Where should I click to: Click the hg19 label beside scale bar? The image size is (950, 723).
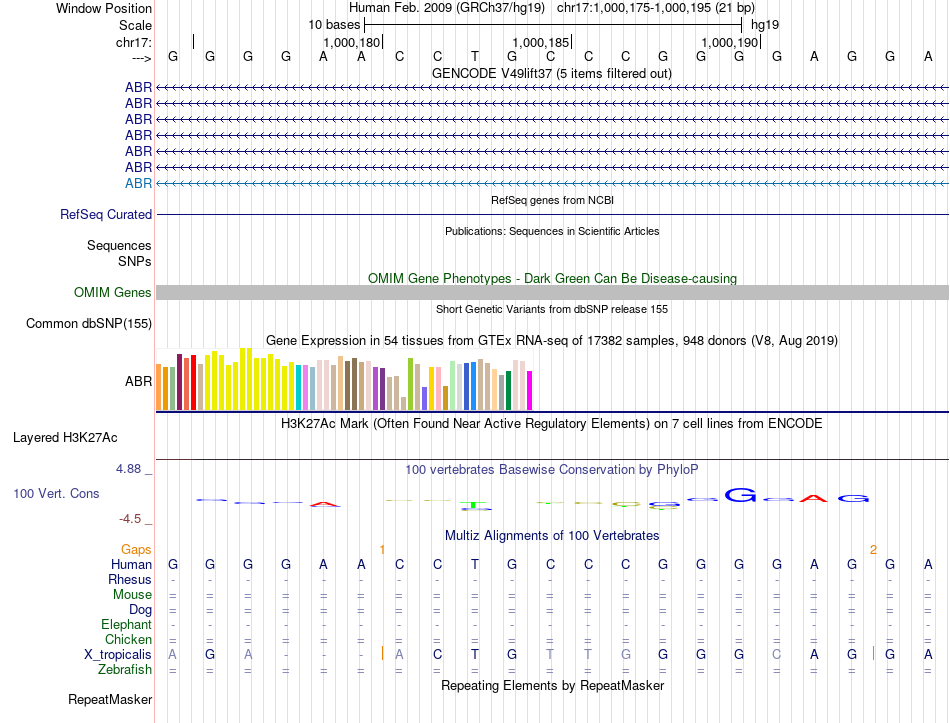tap(765, 25)
